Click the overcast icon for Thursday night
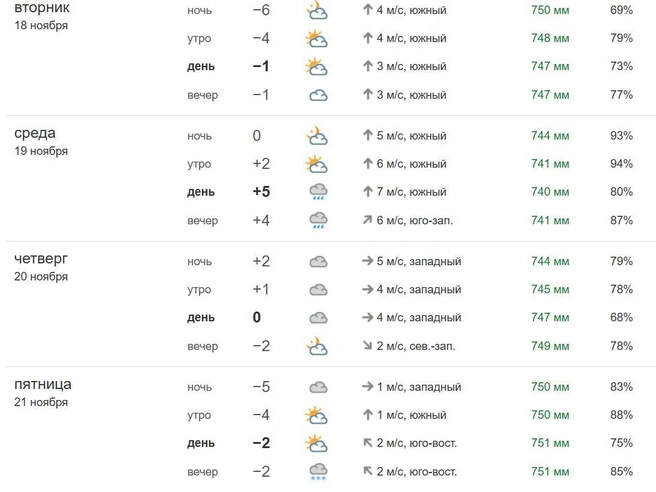 click(x=318, y=262)
